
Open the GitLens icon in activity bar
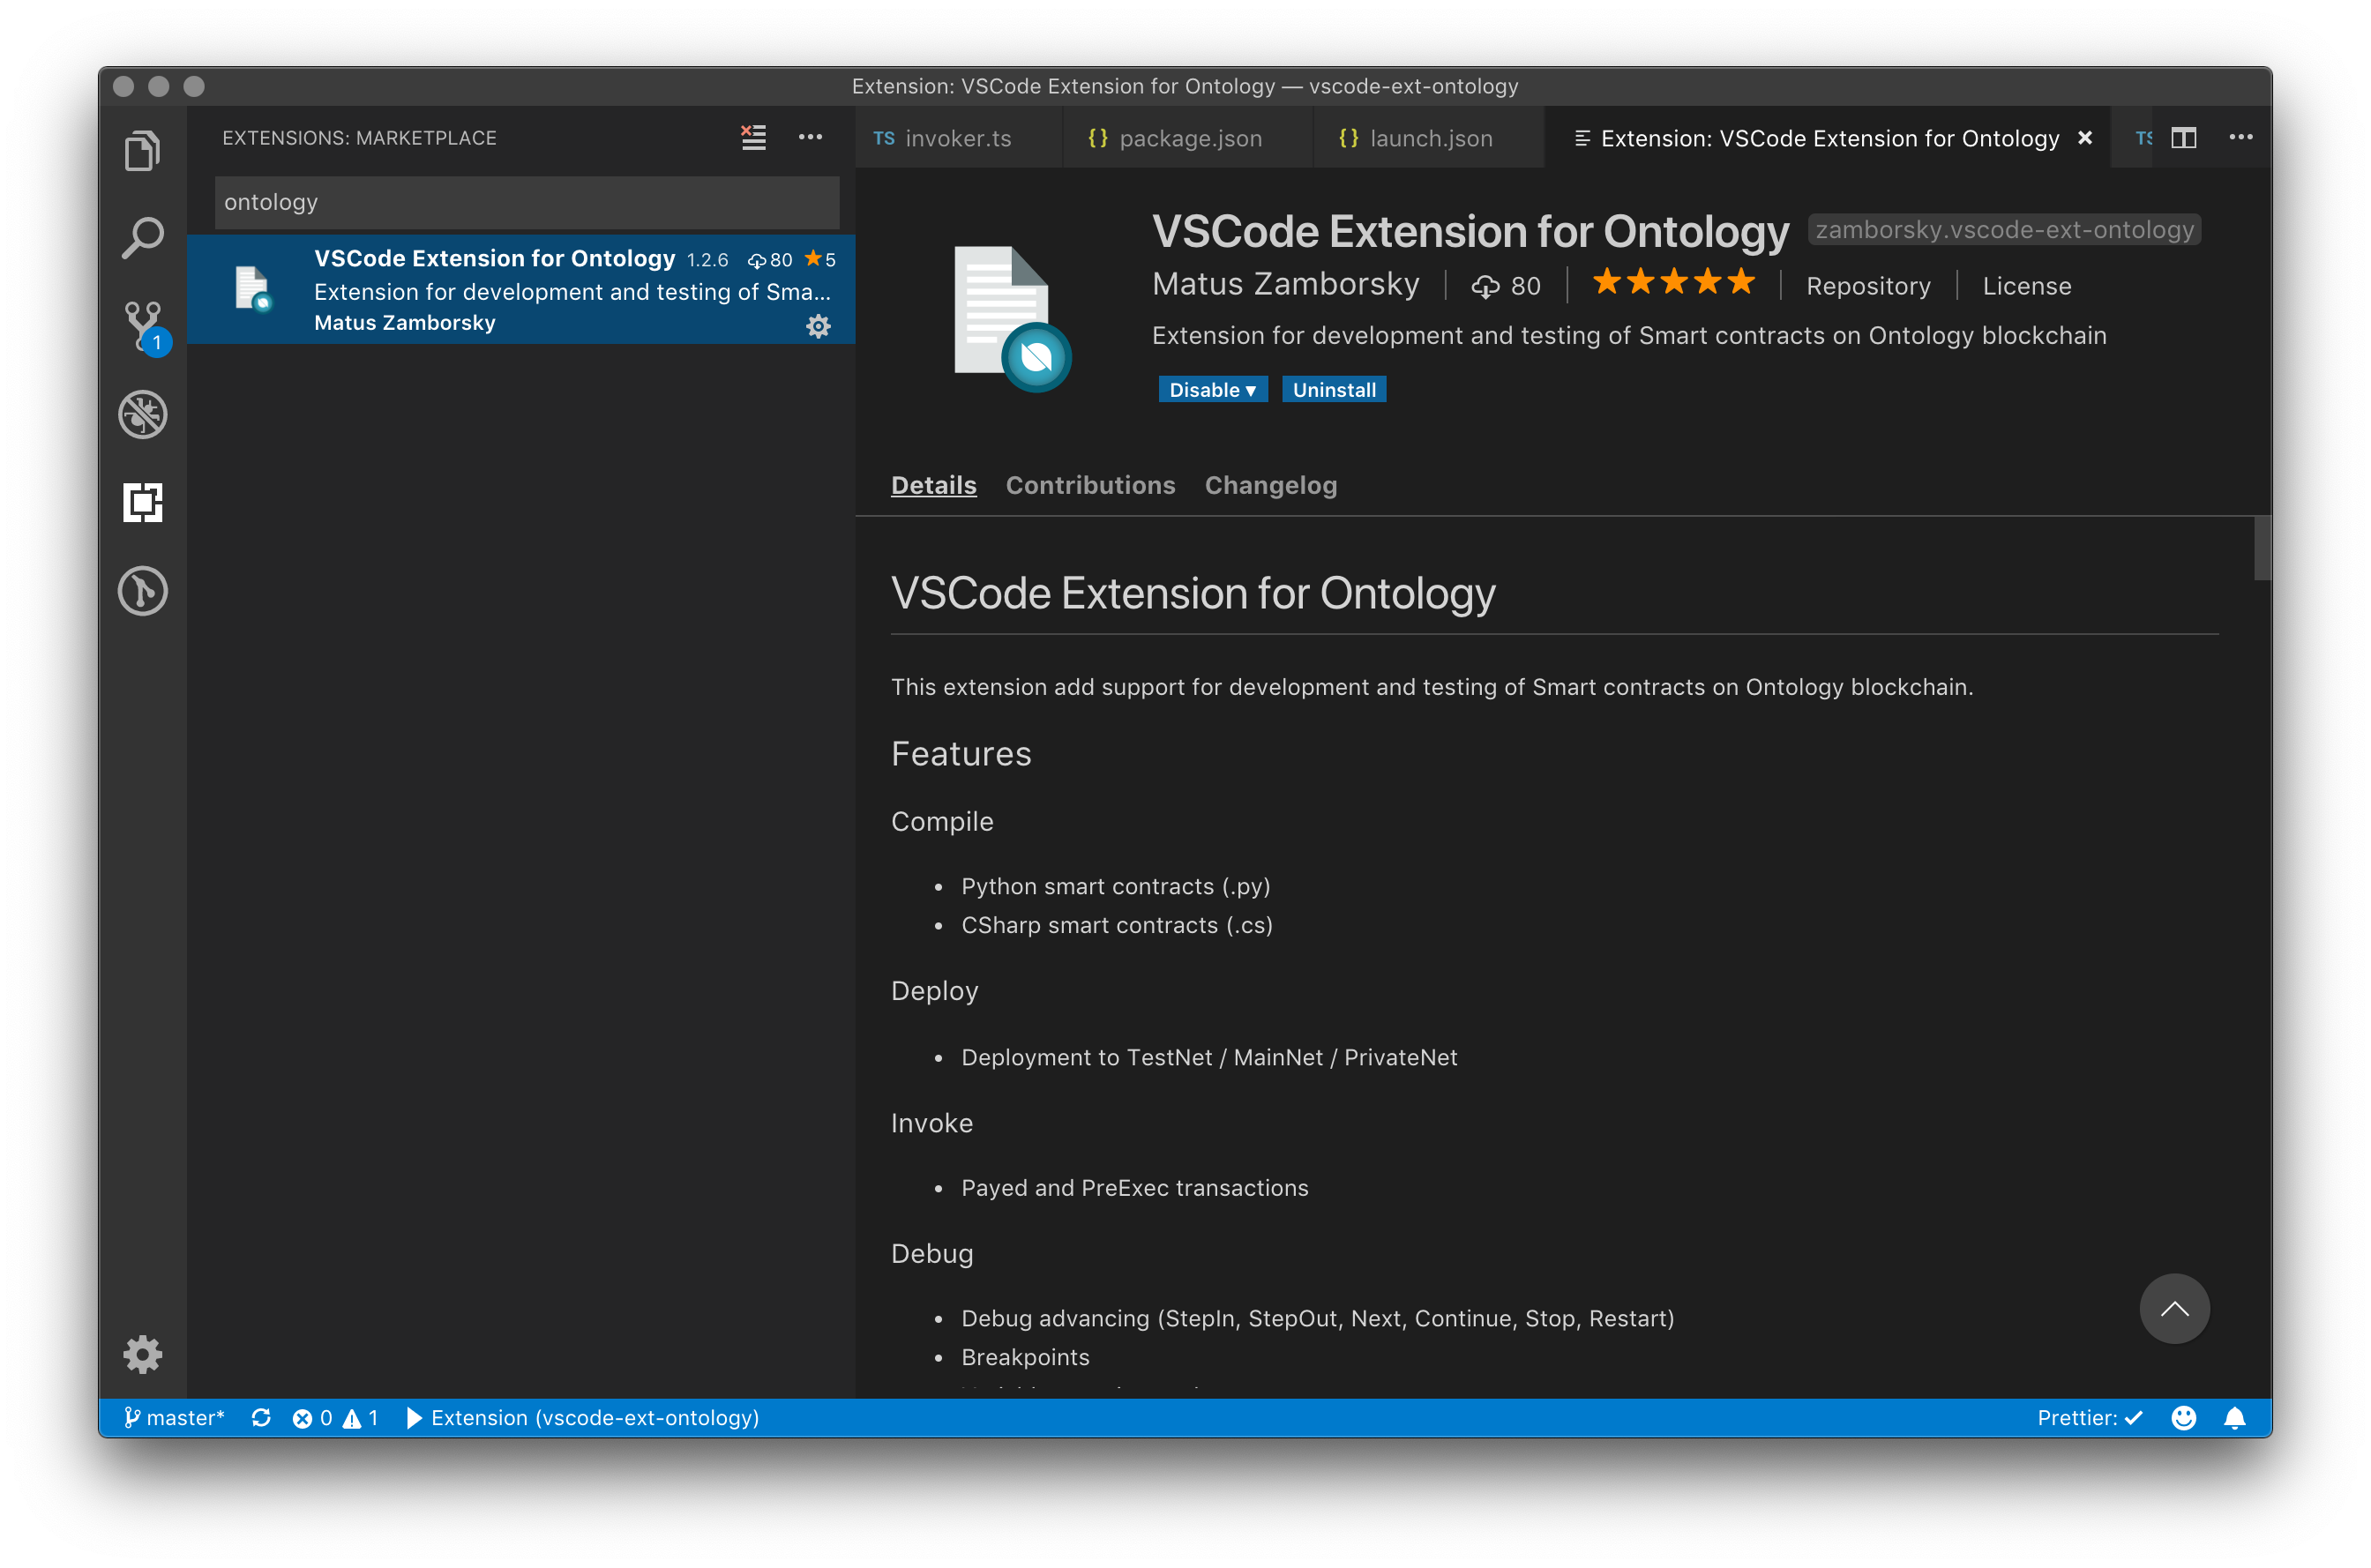[142, 590]
